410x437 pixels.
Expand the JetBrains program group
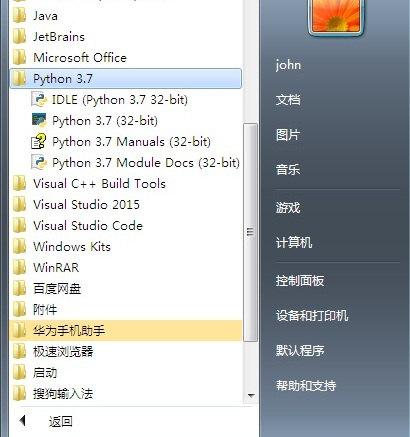(x=59, y=37)
